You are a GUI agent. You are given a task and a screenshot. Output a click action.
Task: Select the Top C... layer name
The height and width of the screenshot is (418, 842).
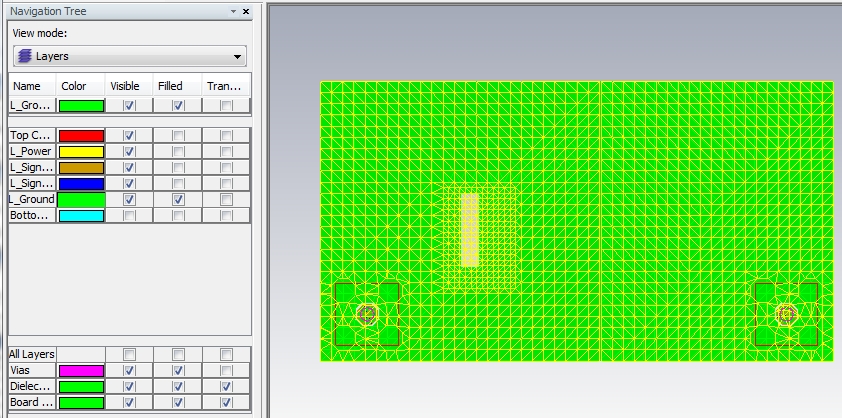pos(30,135)
